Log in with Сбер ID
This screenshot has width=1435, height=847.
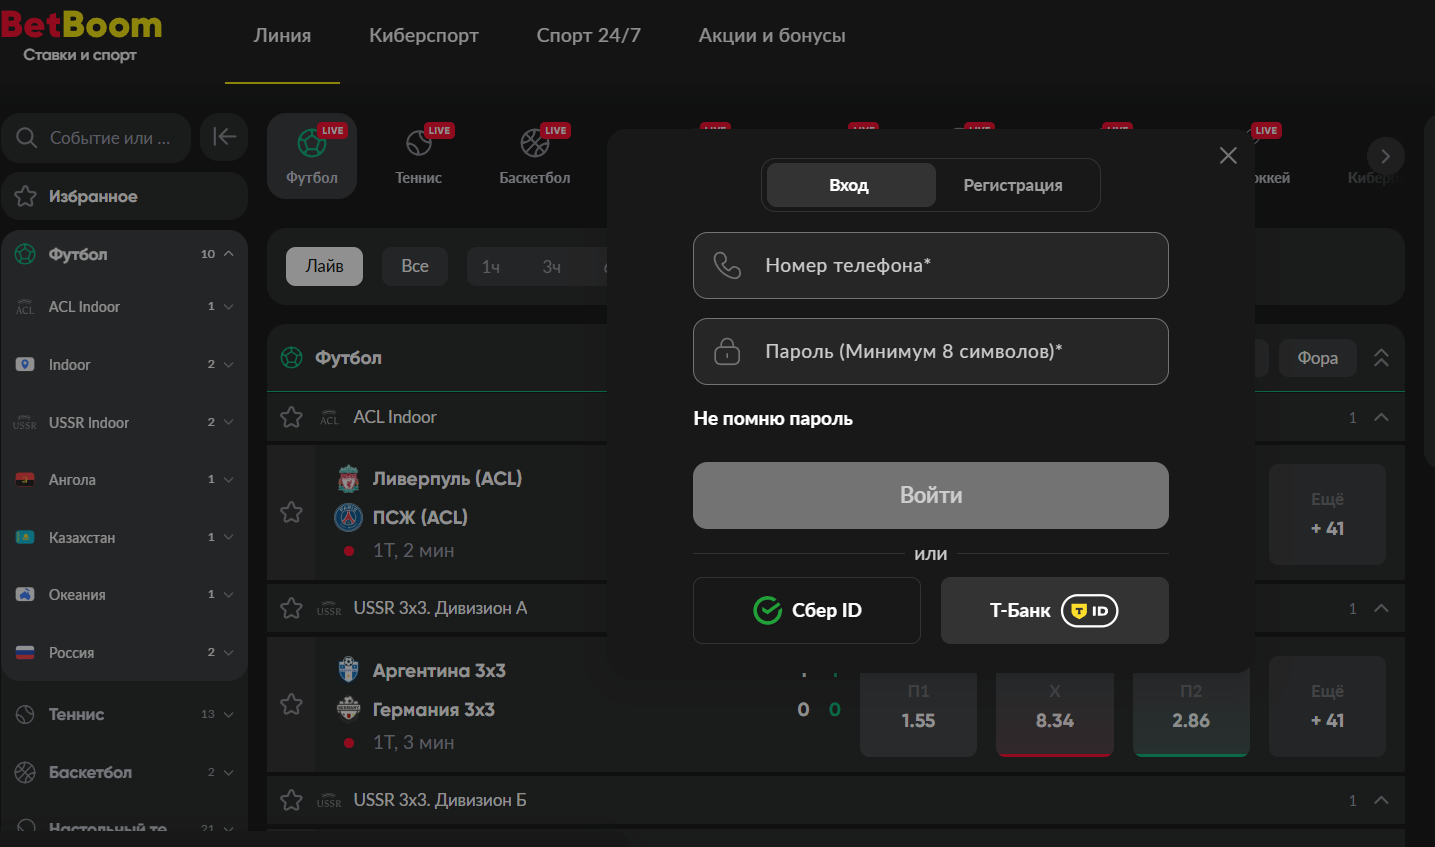(807, 610)
